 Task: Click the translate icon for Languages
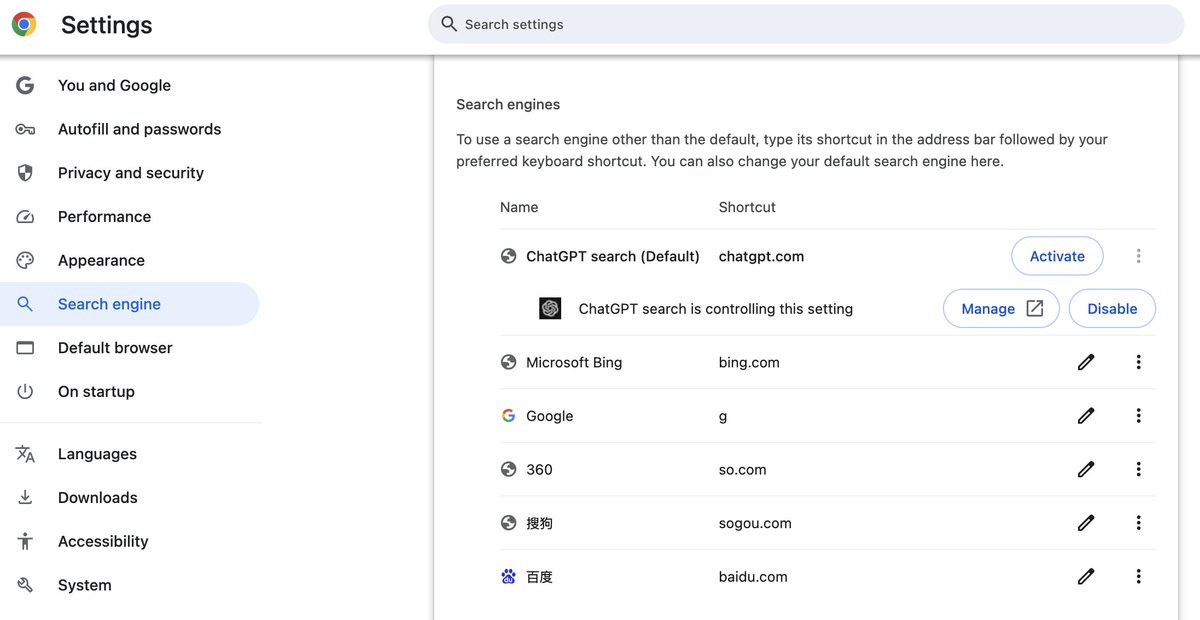(x=25, y=454)
